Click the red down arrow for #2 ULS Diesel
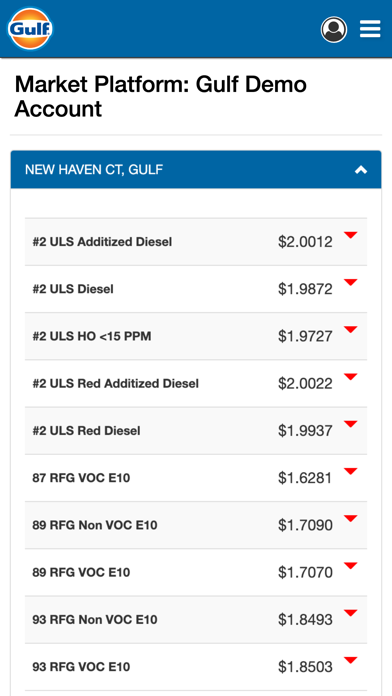 pyautogui.click(x=351, y=282)
